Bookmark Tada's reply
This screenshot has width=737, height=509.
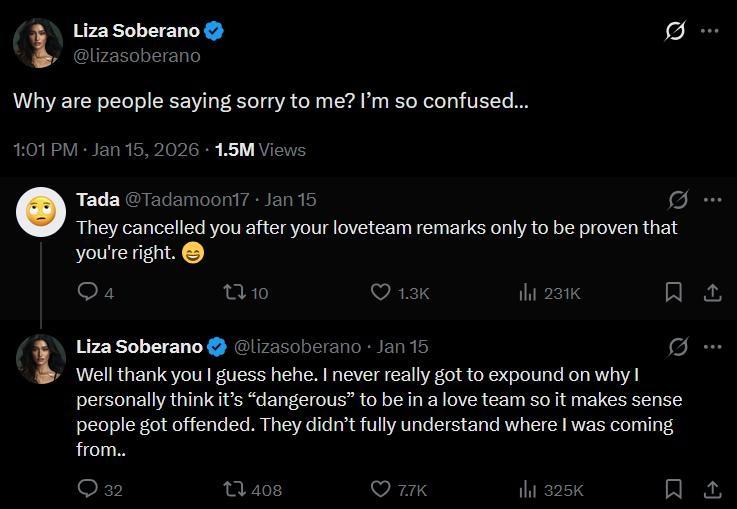point(674,292)
